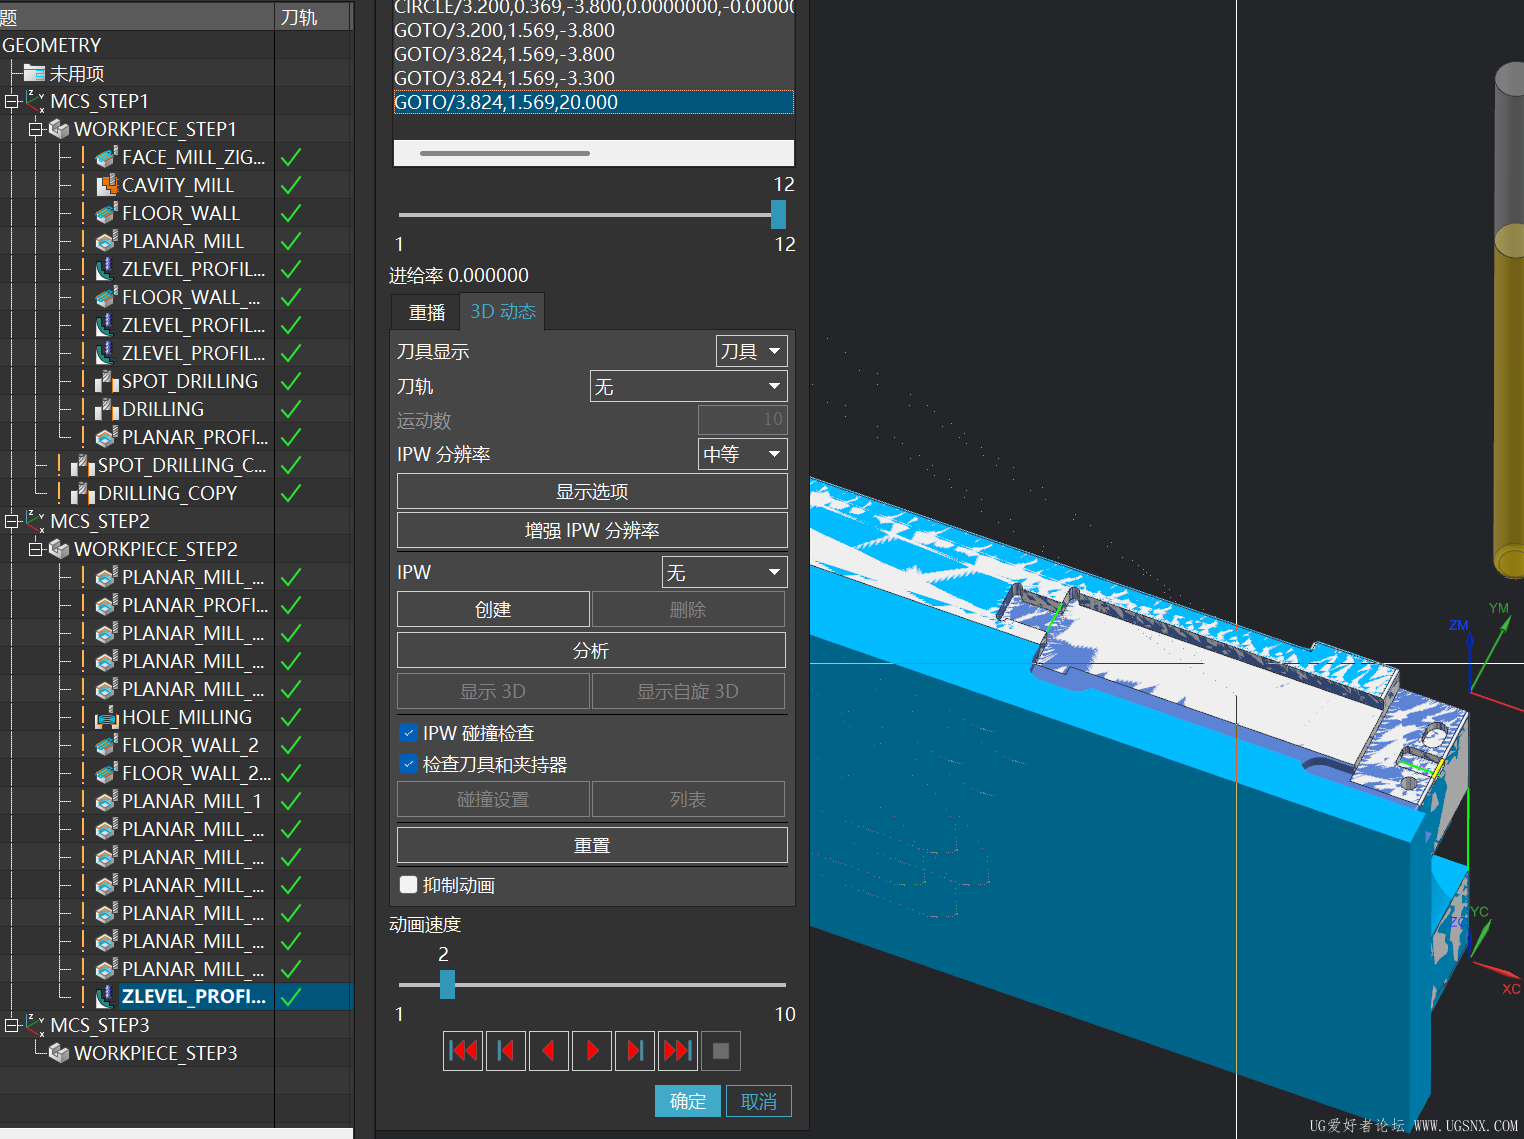Click the SPOT_DRILLING operation icon
1524x1139 pixels.
tap(107, 381)
